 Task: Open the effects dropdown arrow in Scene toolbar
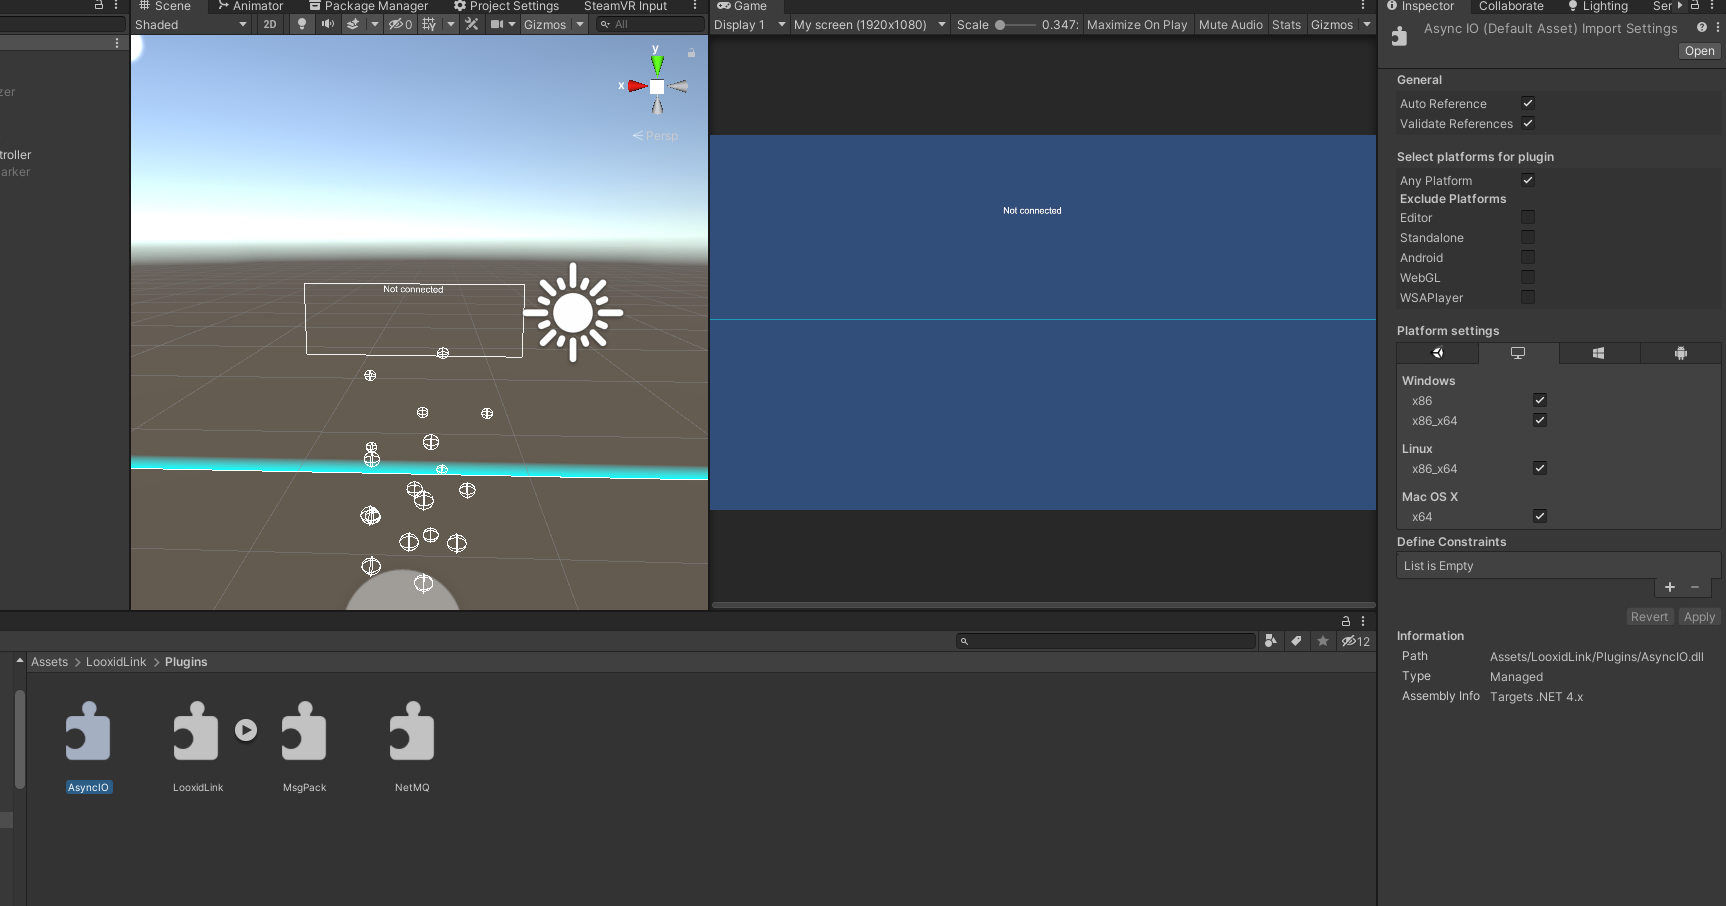point(375,24)
